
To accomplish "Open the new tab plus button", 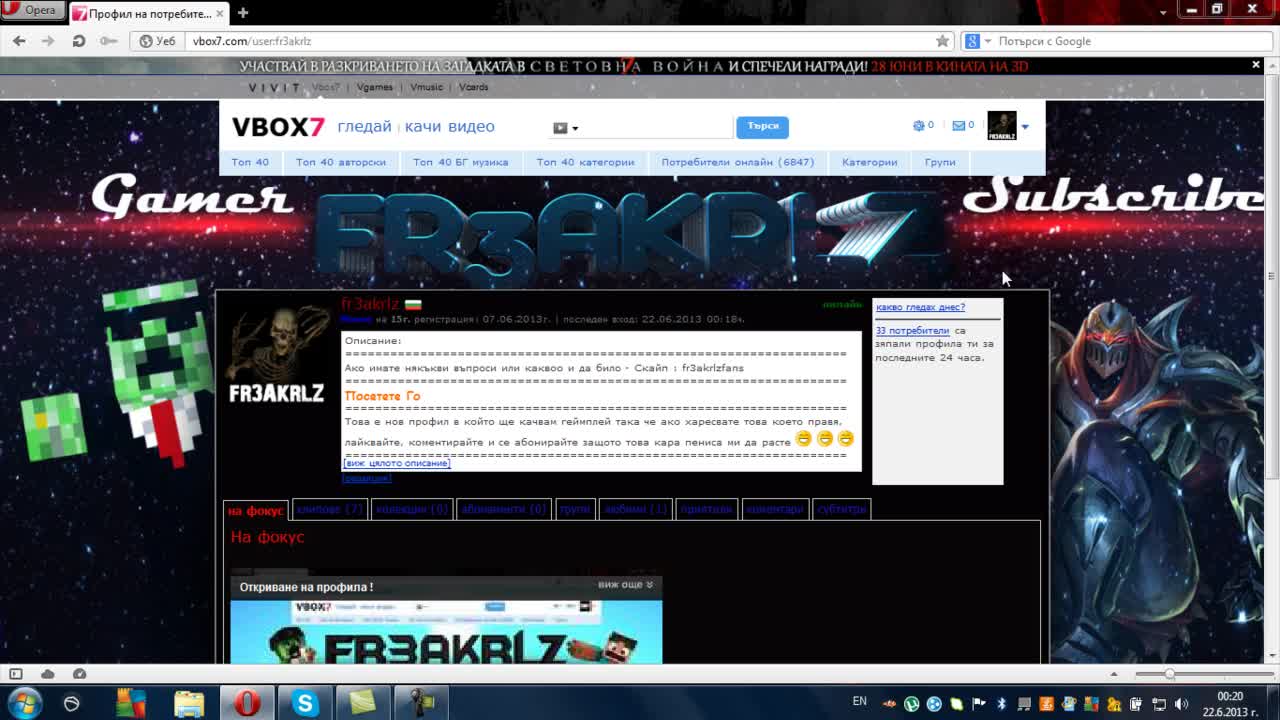I will tap(242, 13).
